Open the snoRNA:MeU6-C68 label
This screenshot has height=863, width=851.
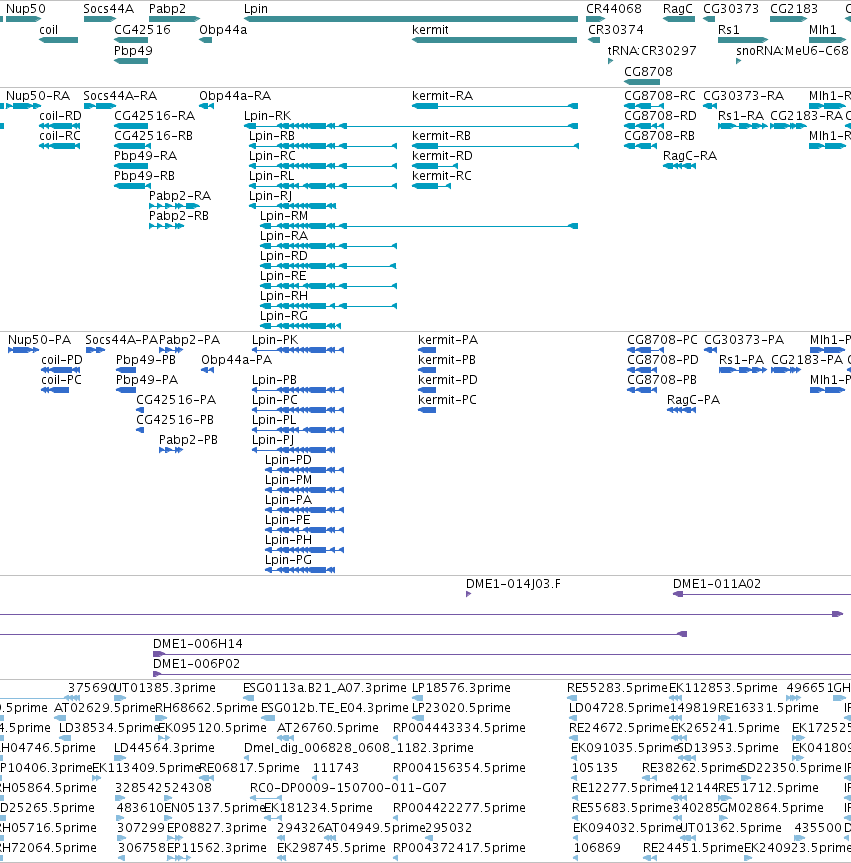(x=792, y=51)
